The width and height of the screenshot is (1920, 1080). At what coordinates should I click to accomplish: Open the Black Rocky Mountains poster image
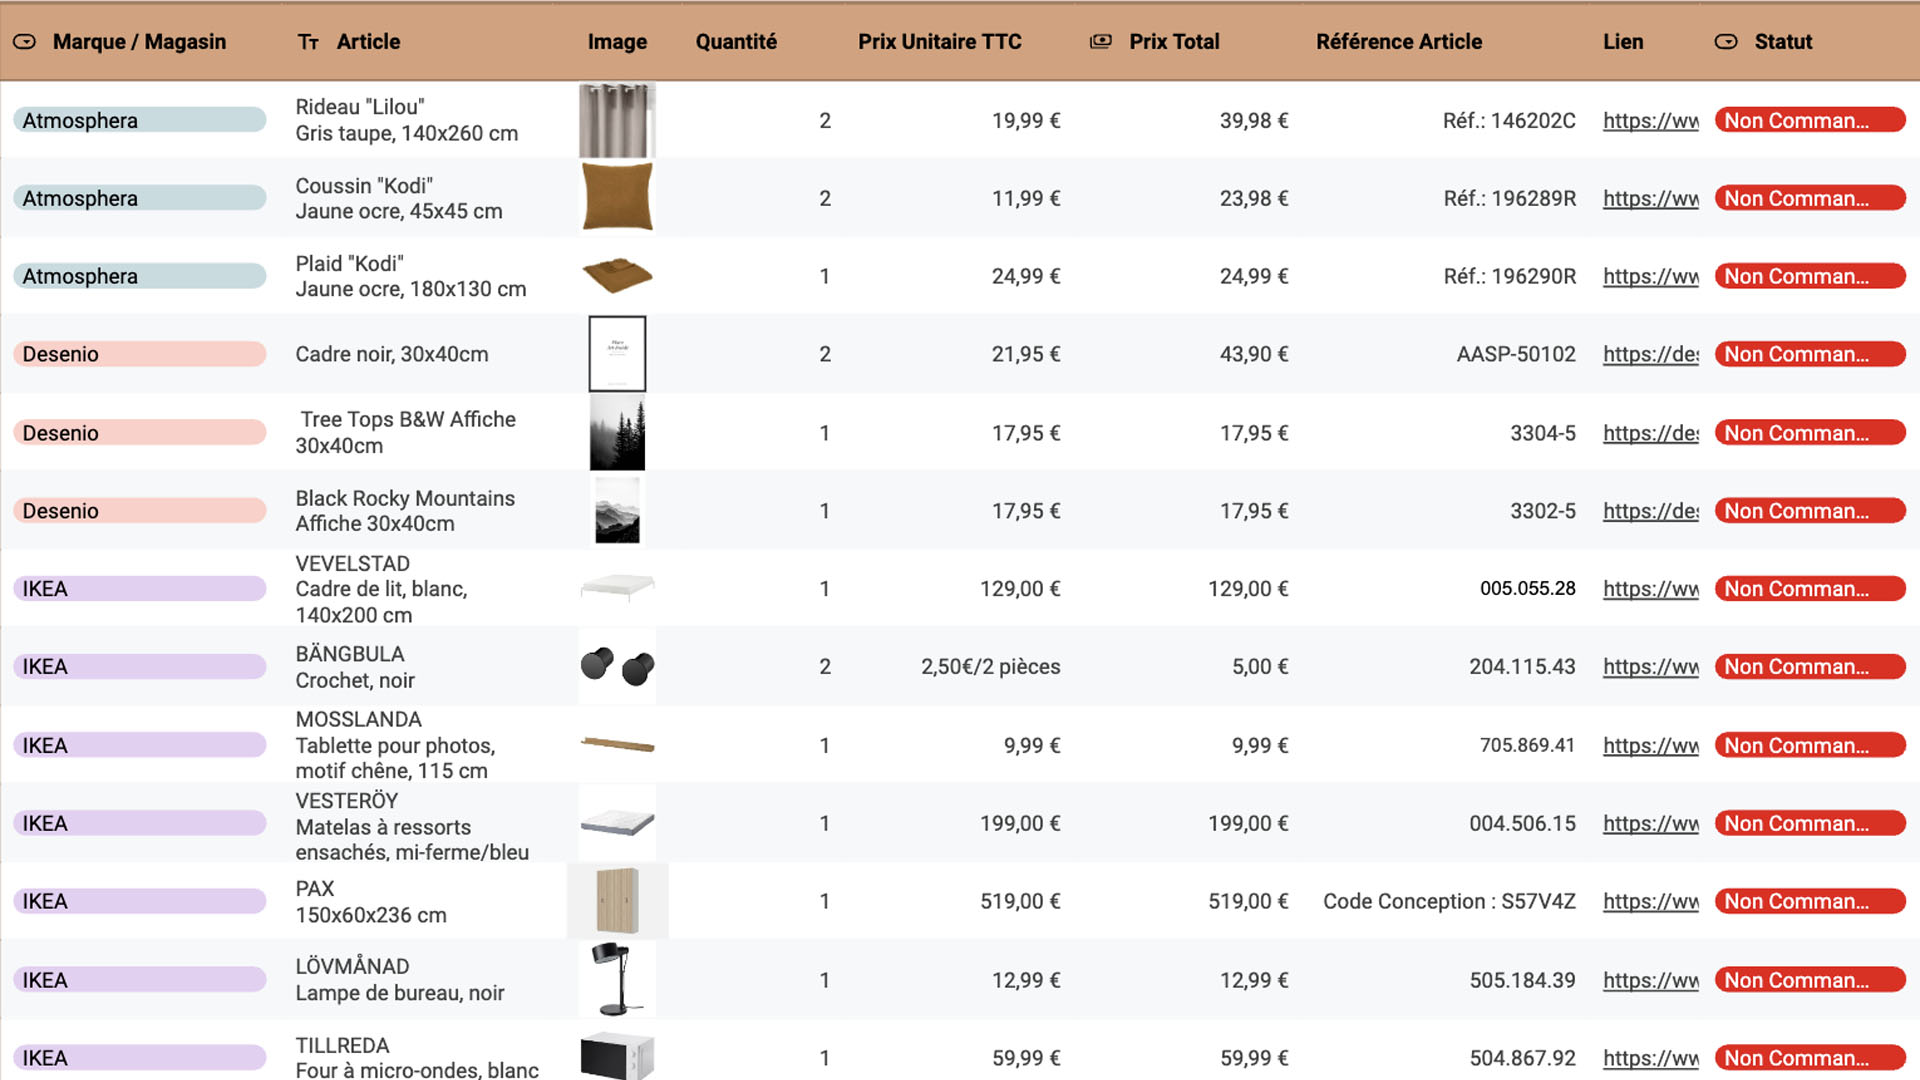[617, 511]
